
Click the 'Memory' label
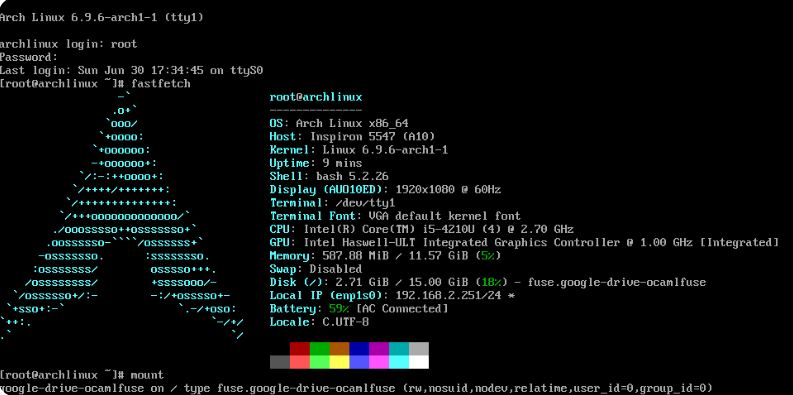click(x=290, y=256)
